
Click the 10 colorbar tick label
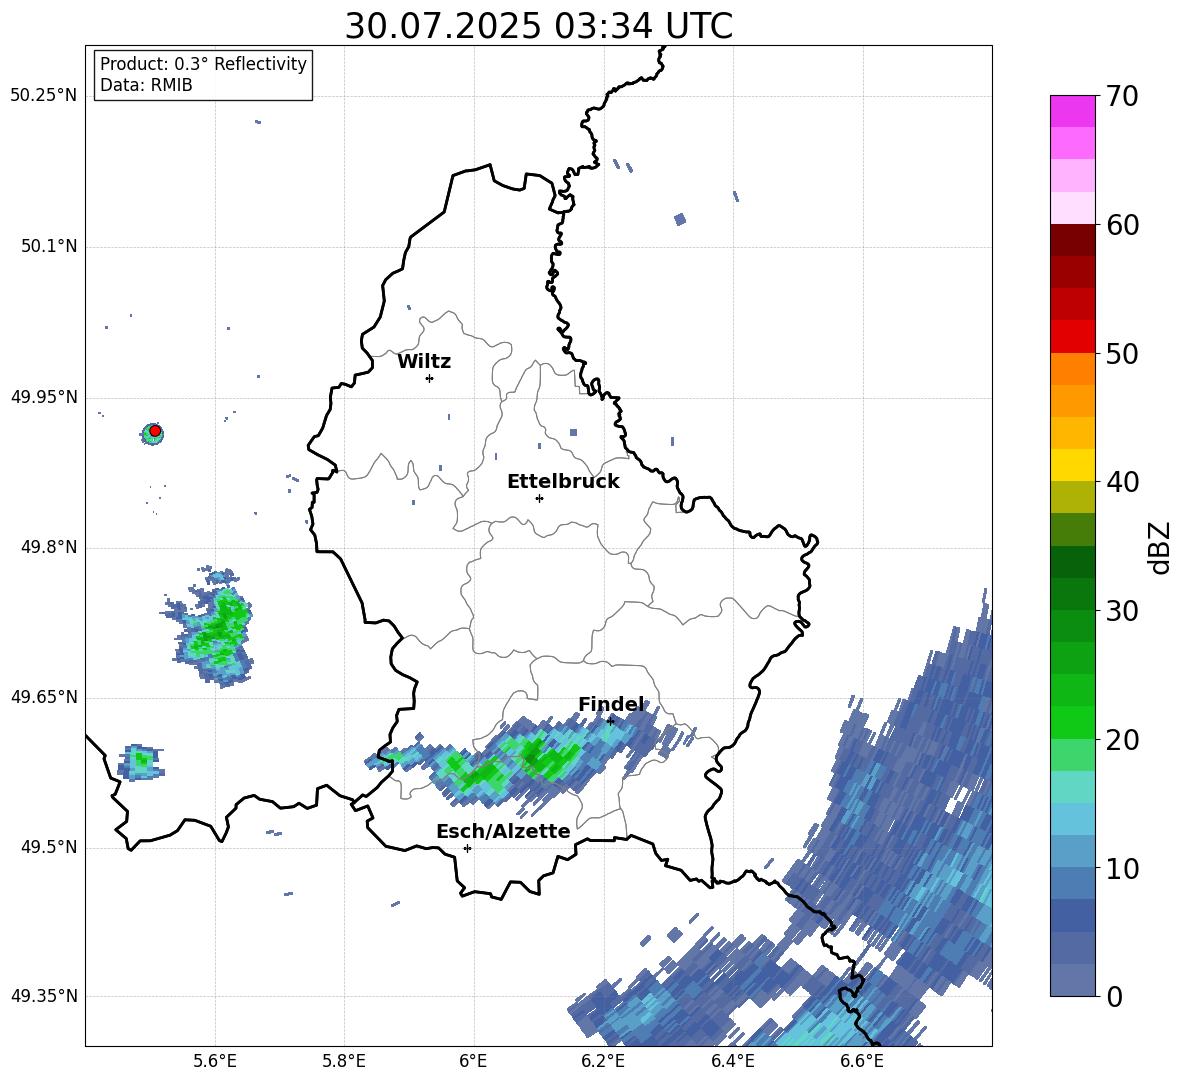point(1122,868)
